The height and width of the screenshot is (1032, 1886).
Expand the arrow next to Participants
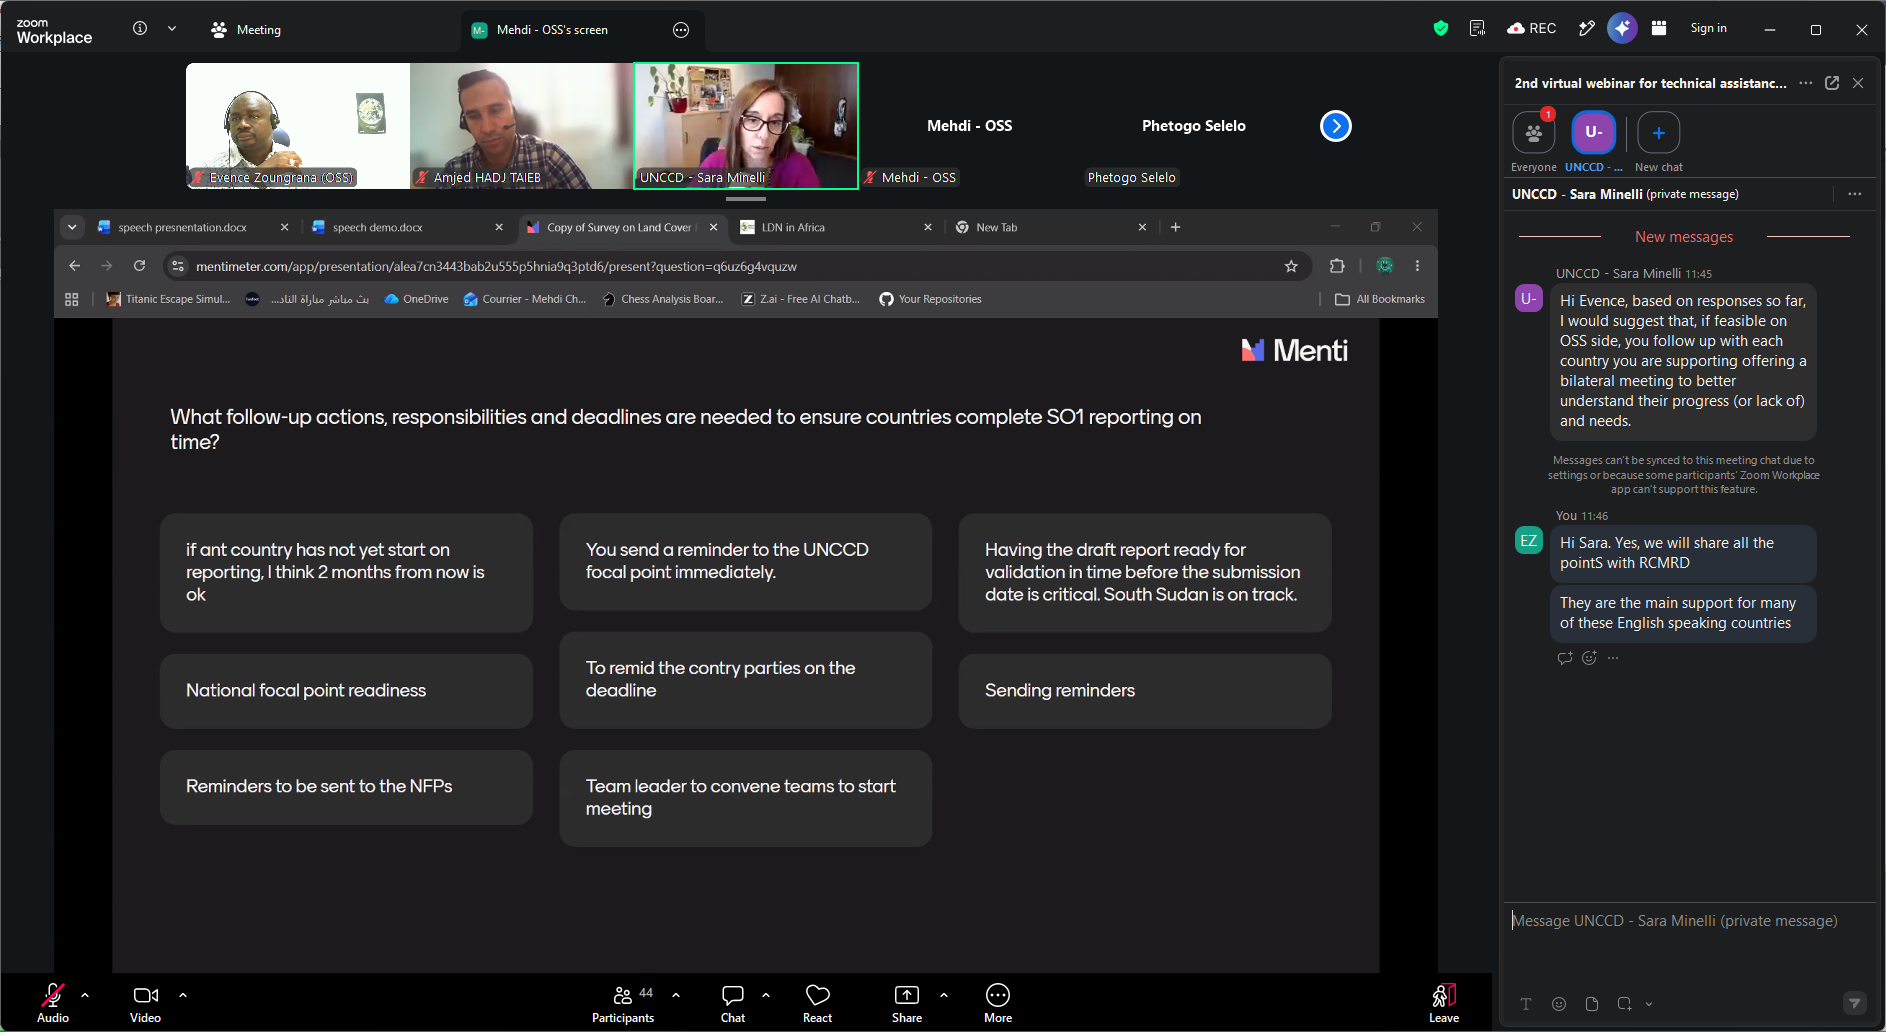pos(676,995)
